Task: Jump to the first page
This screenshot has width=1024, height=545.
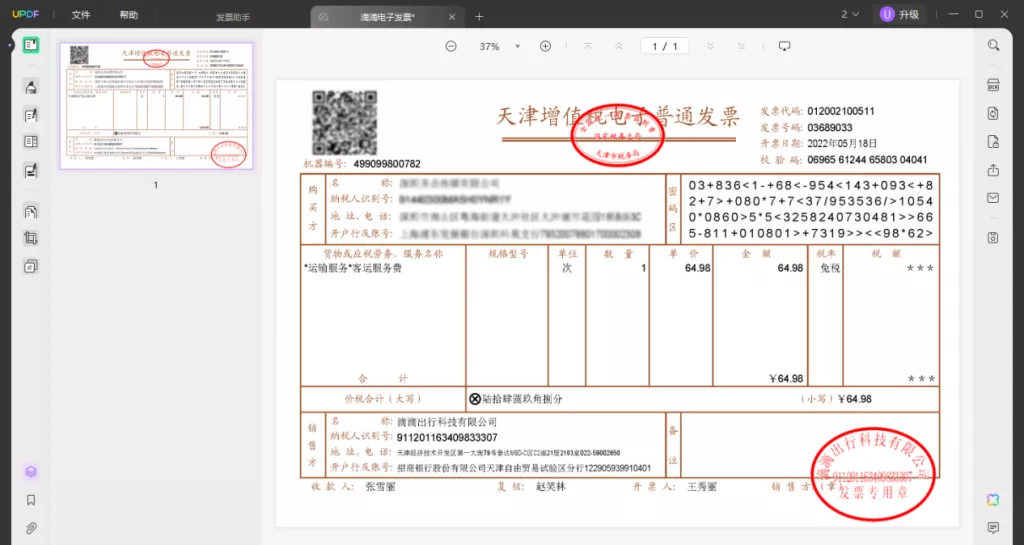Action: [588, 46]
